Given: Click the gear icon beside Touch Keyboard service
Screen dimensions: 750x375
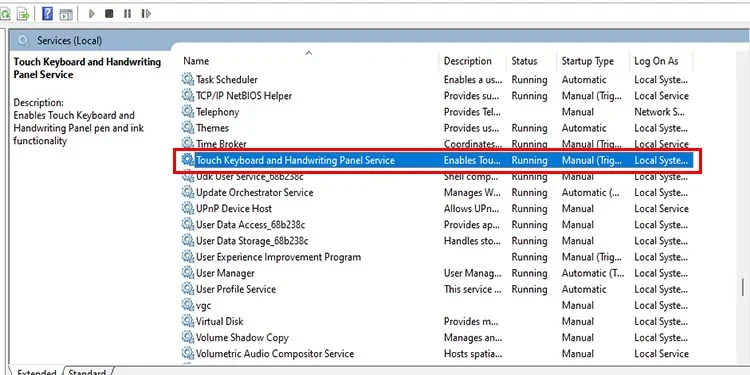Looking at the screenshot, I should tap(188, 160).
